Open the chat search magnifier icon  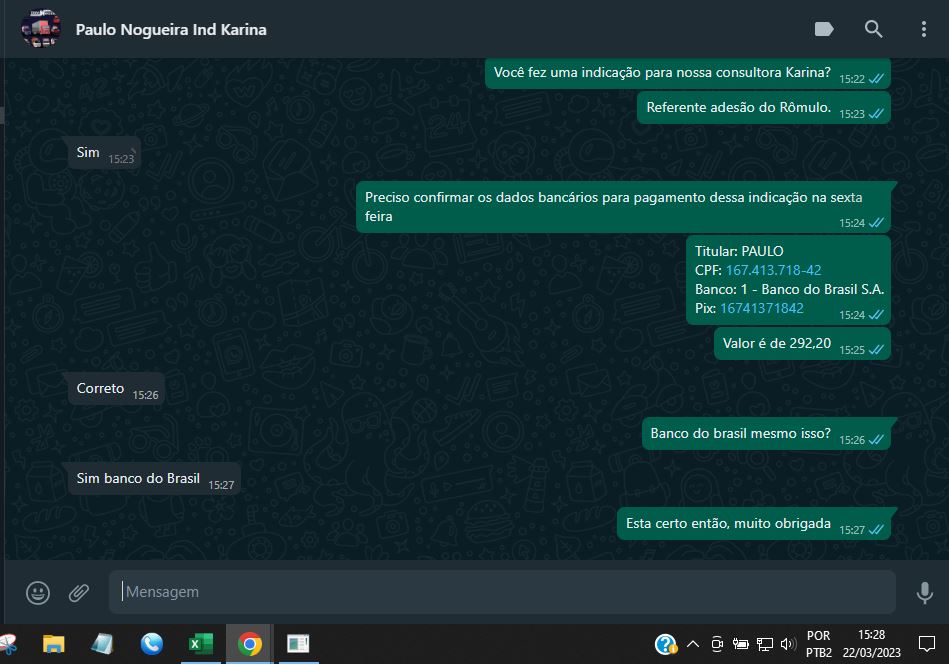(874, 29)
